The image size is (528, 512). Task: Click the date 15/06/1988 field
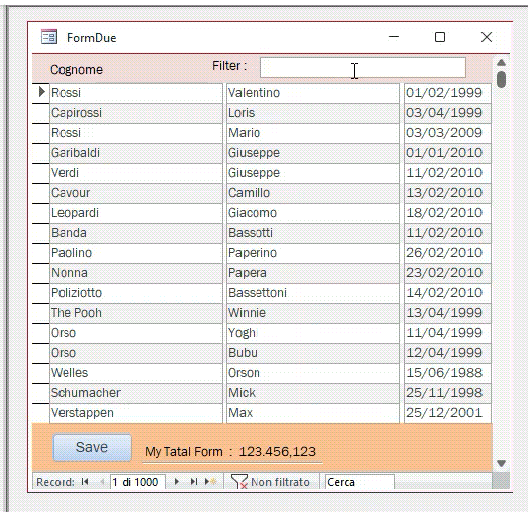coord(448,373)
